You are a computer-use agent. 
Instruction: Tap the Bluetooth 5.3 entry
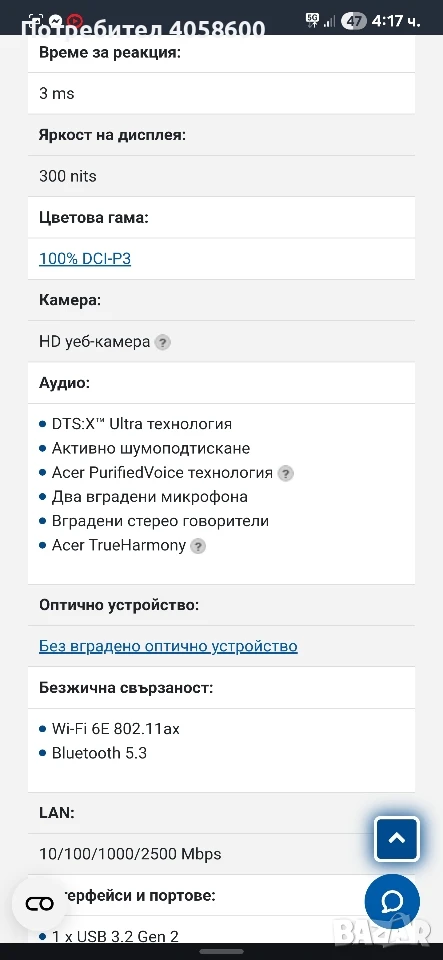pos(99,753)
